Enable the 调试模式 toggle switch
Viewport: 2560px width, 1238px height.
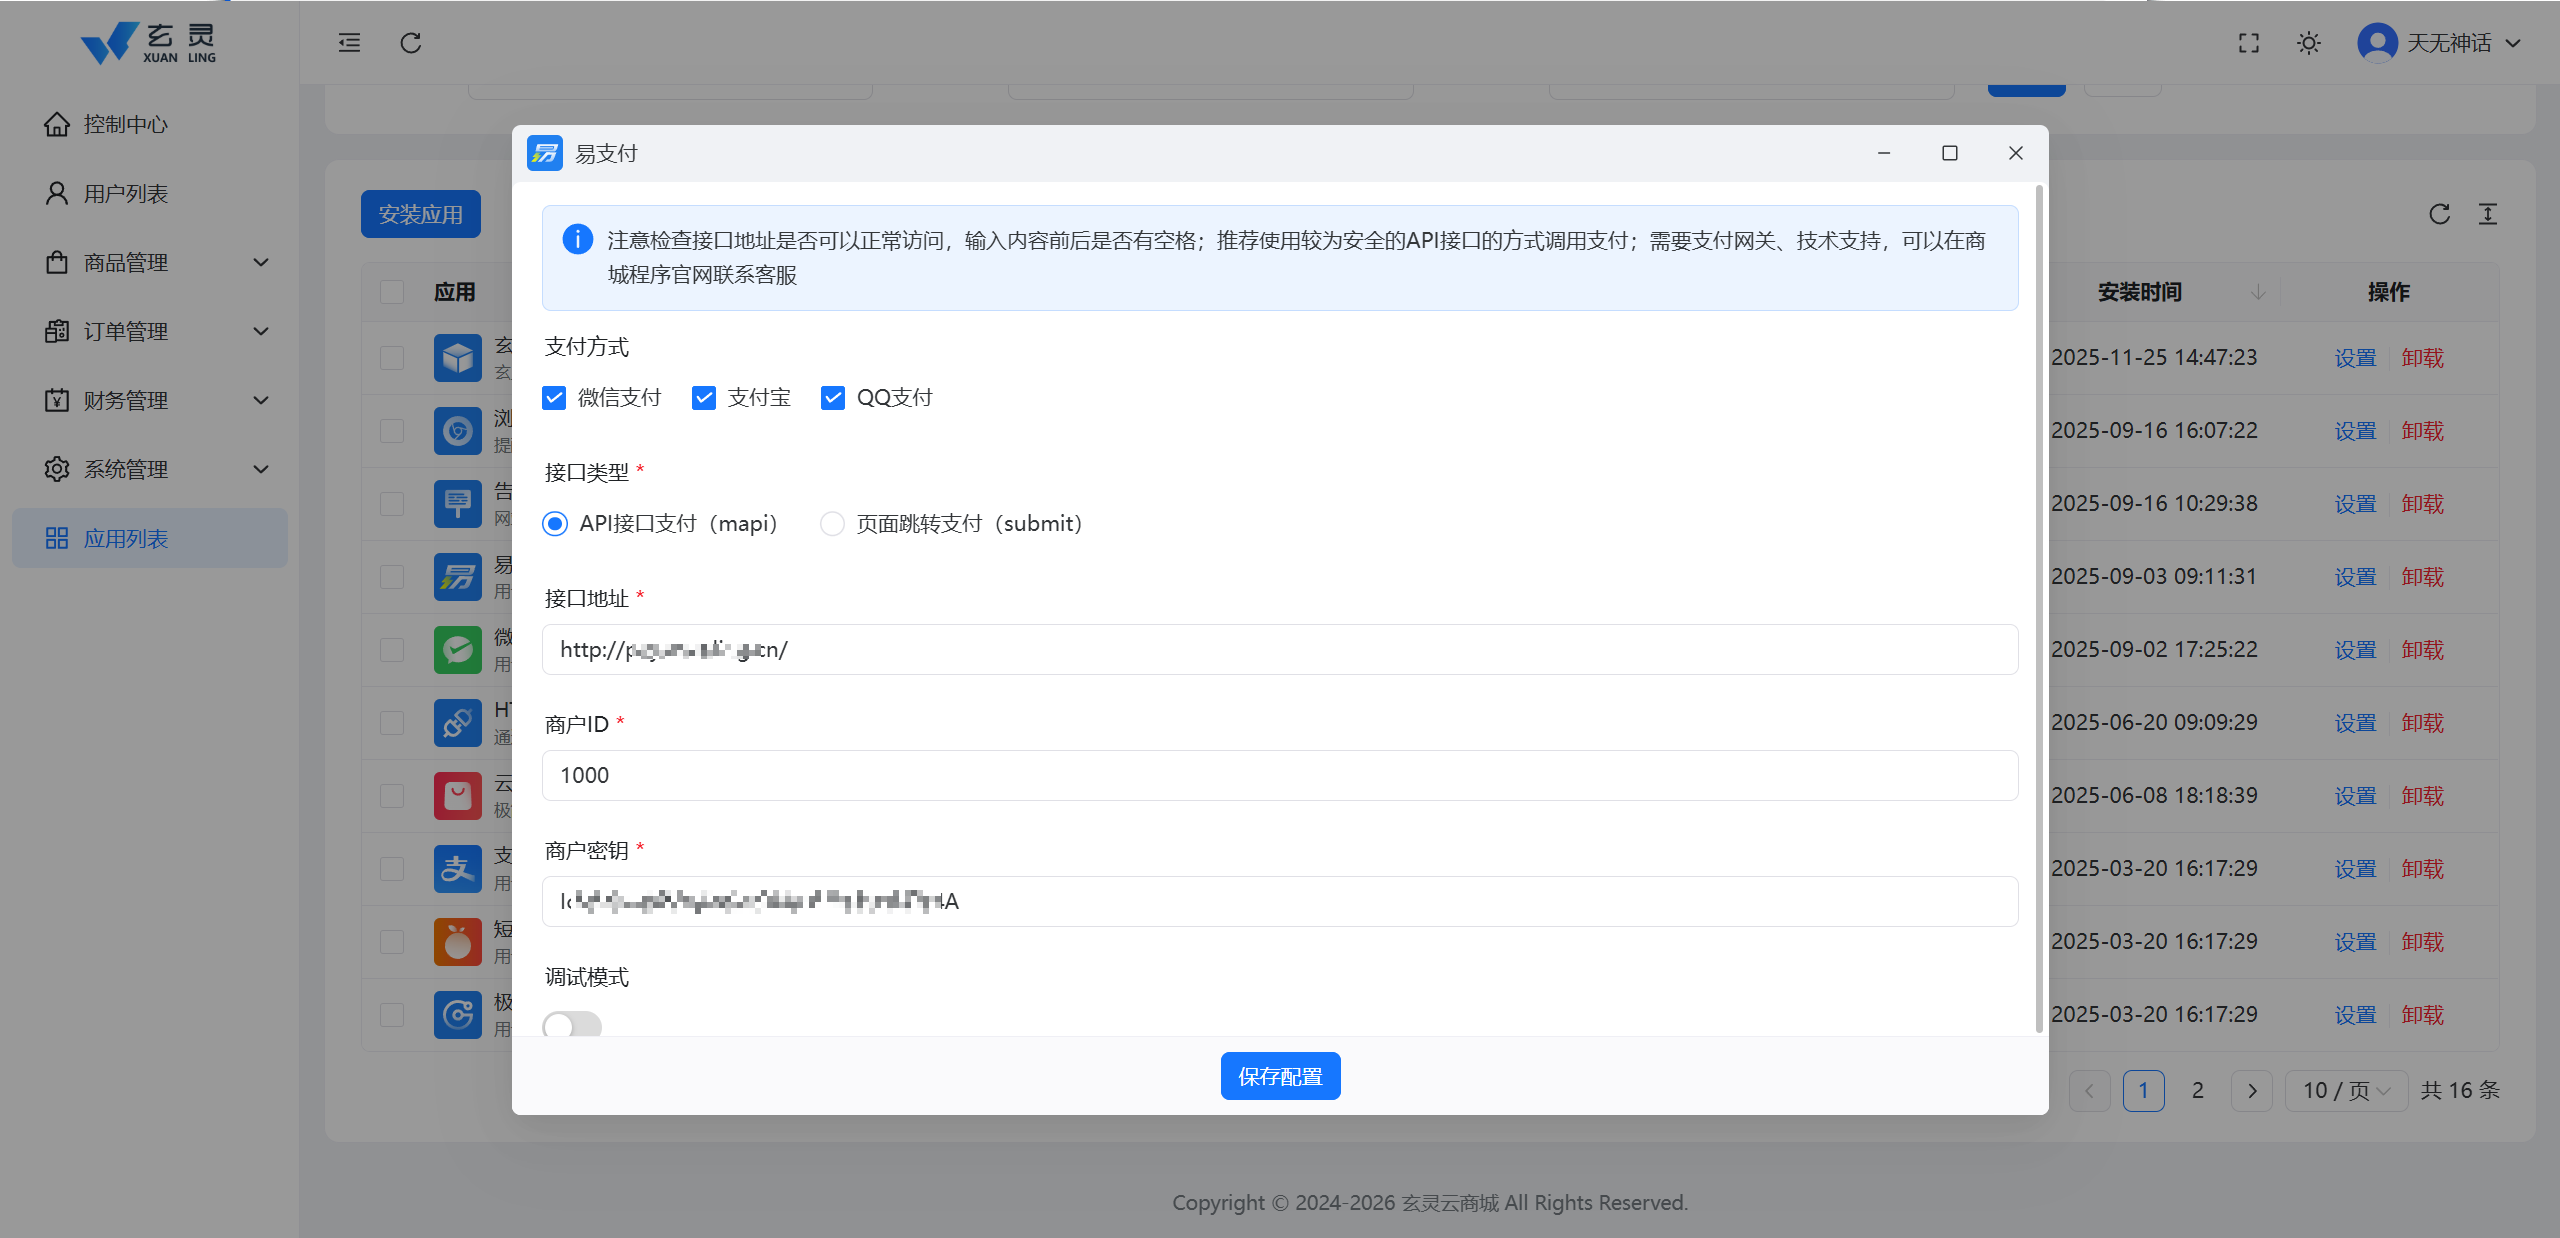[x=572, y=1025]
